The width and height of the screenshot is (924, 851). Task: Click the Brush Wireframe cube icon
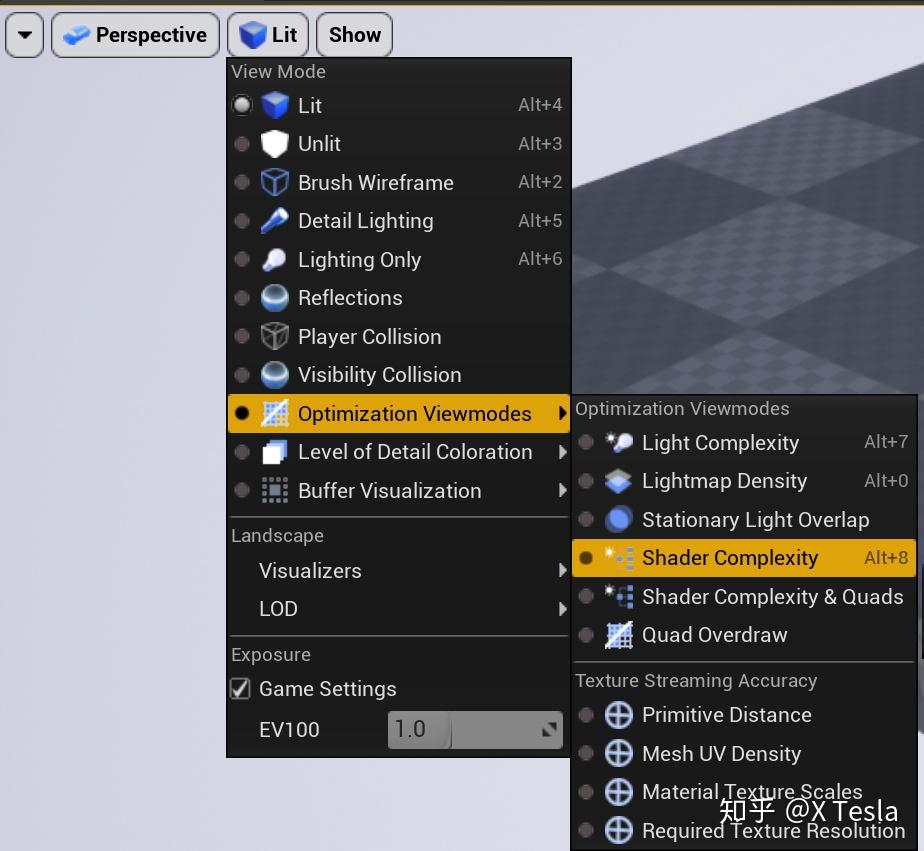273,182
